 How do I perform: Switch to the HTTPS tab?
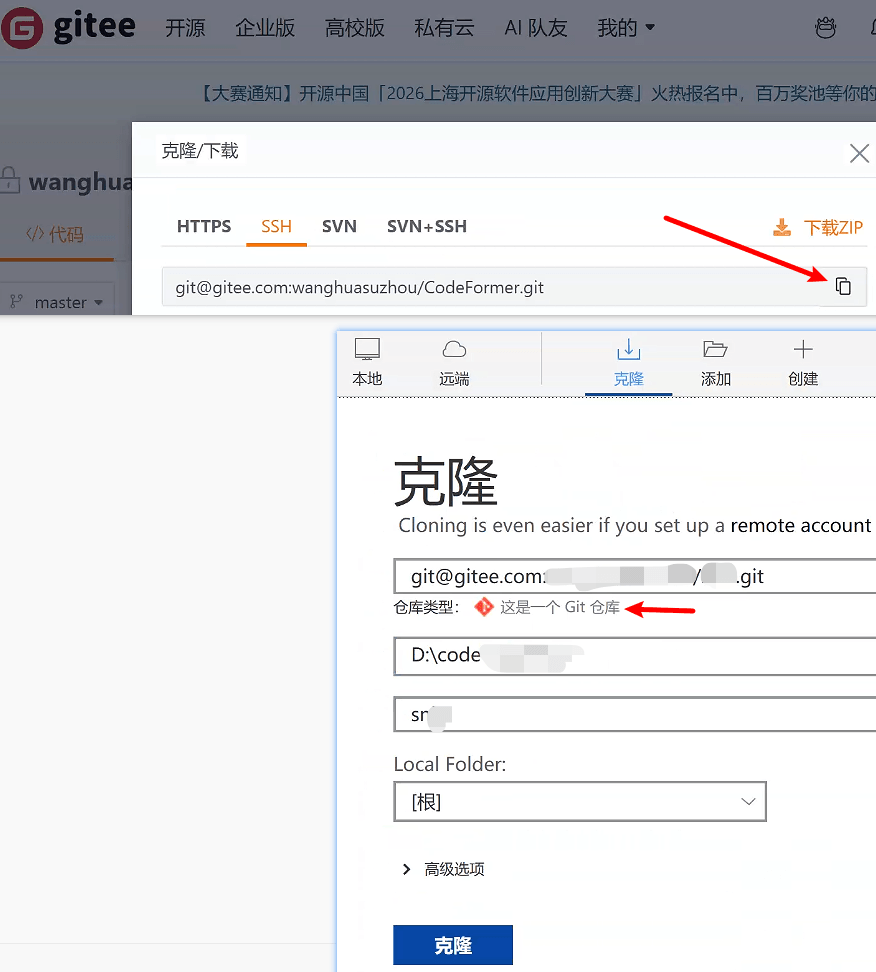tap(204, 226)
